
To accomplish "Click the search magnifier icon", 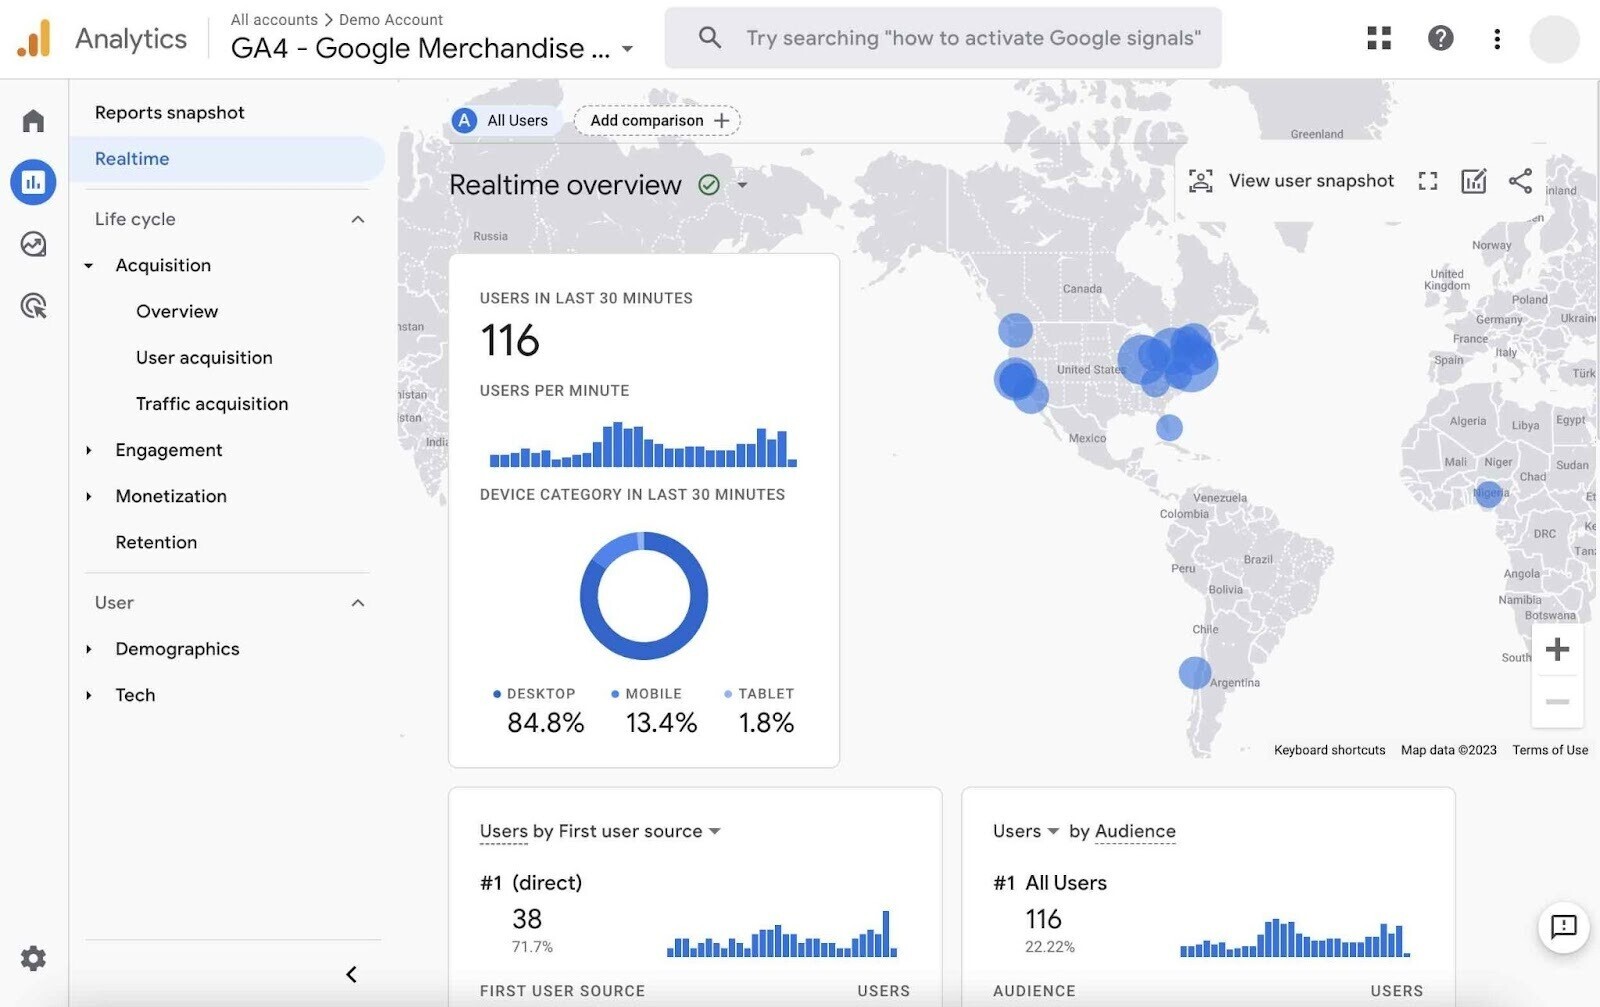I will [x=710, y=38].
